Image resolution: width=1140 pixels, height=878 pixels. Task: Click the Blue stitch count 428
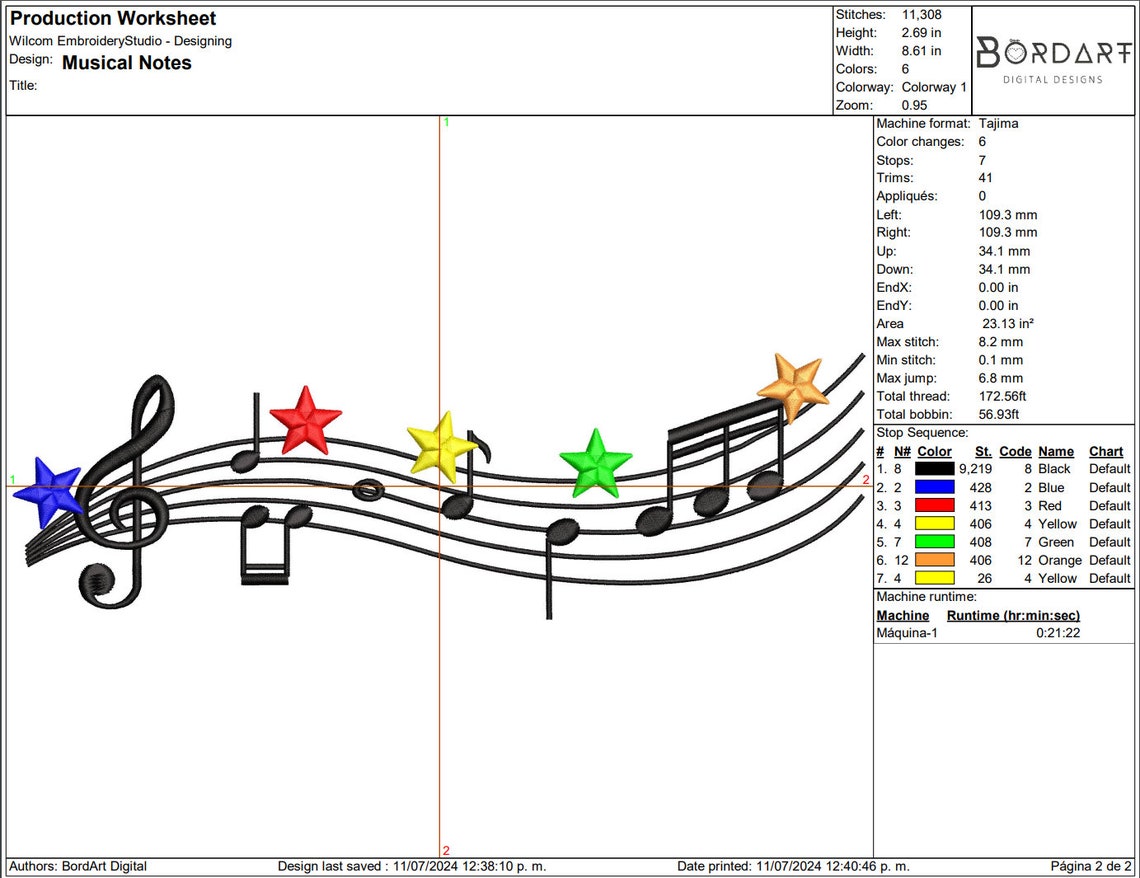(980, 487)
